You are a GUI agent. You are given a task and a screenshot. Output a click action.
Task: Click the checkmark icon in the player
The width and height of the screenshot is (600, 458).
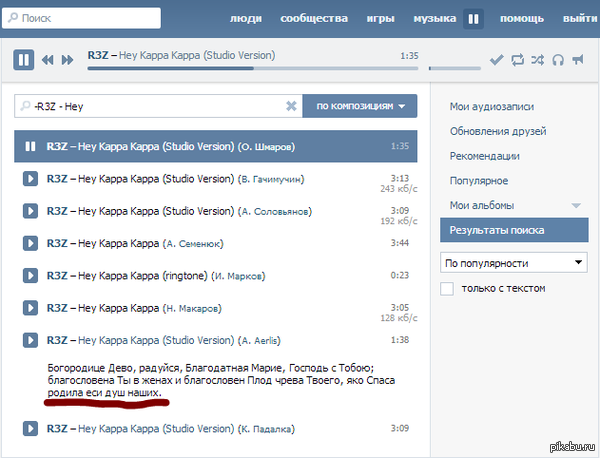496,60
